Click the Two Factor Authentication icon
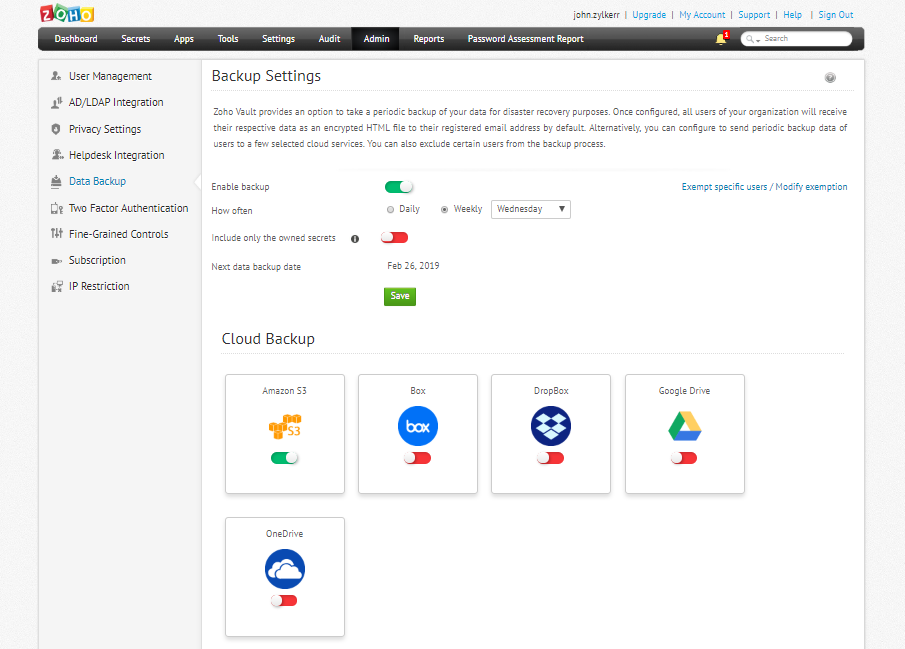Screen dimensions: 905x649 pos(57,208)
